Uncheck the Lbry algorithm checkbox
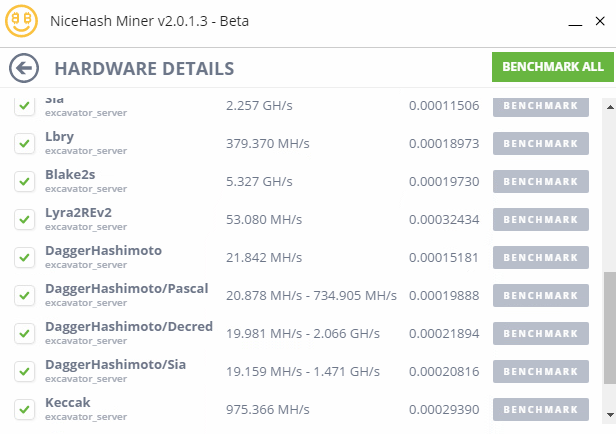Screen dimensions: 616x434 25,143
